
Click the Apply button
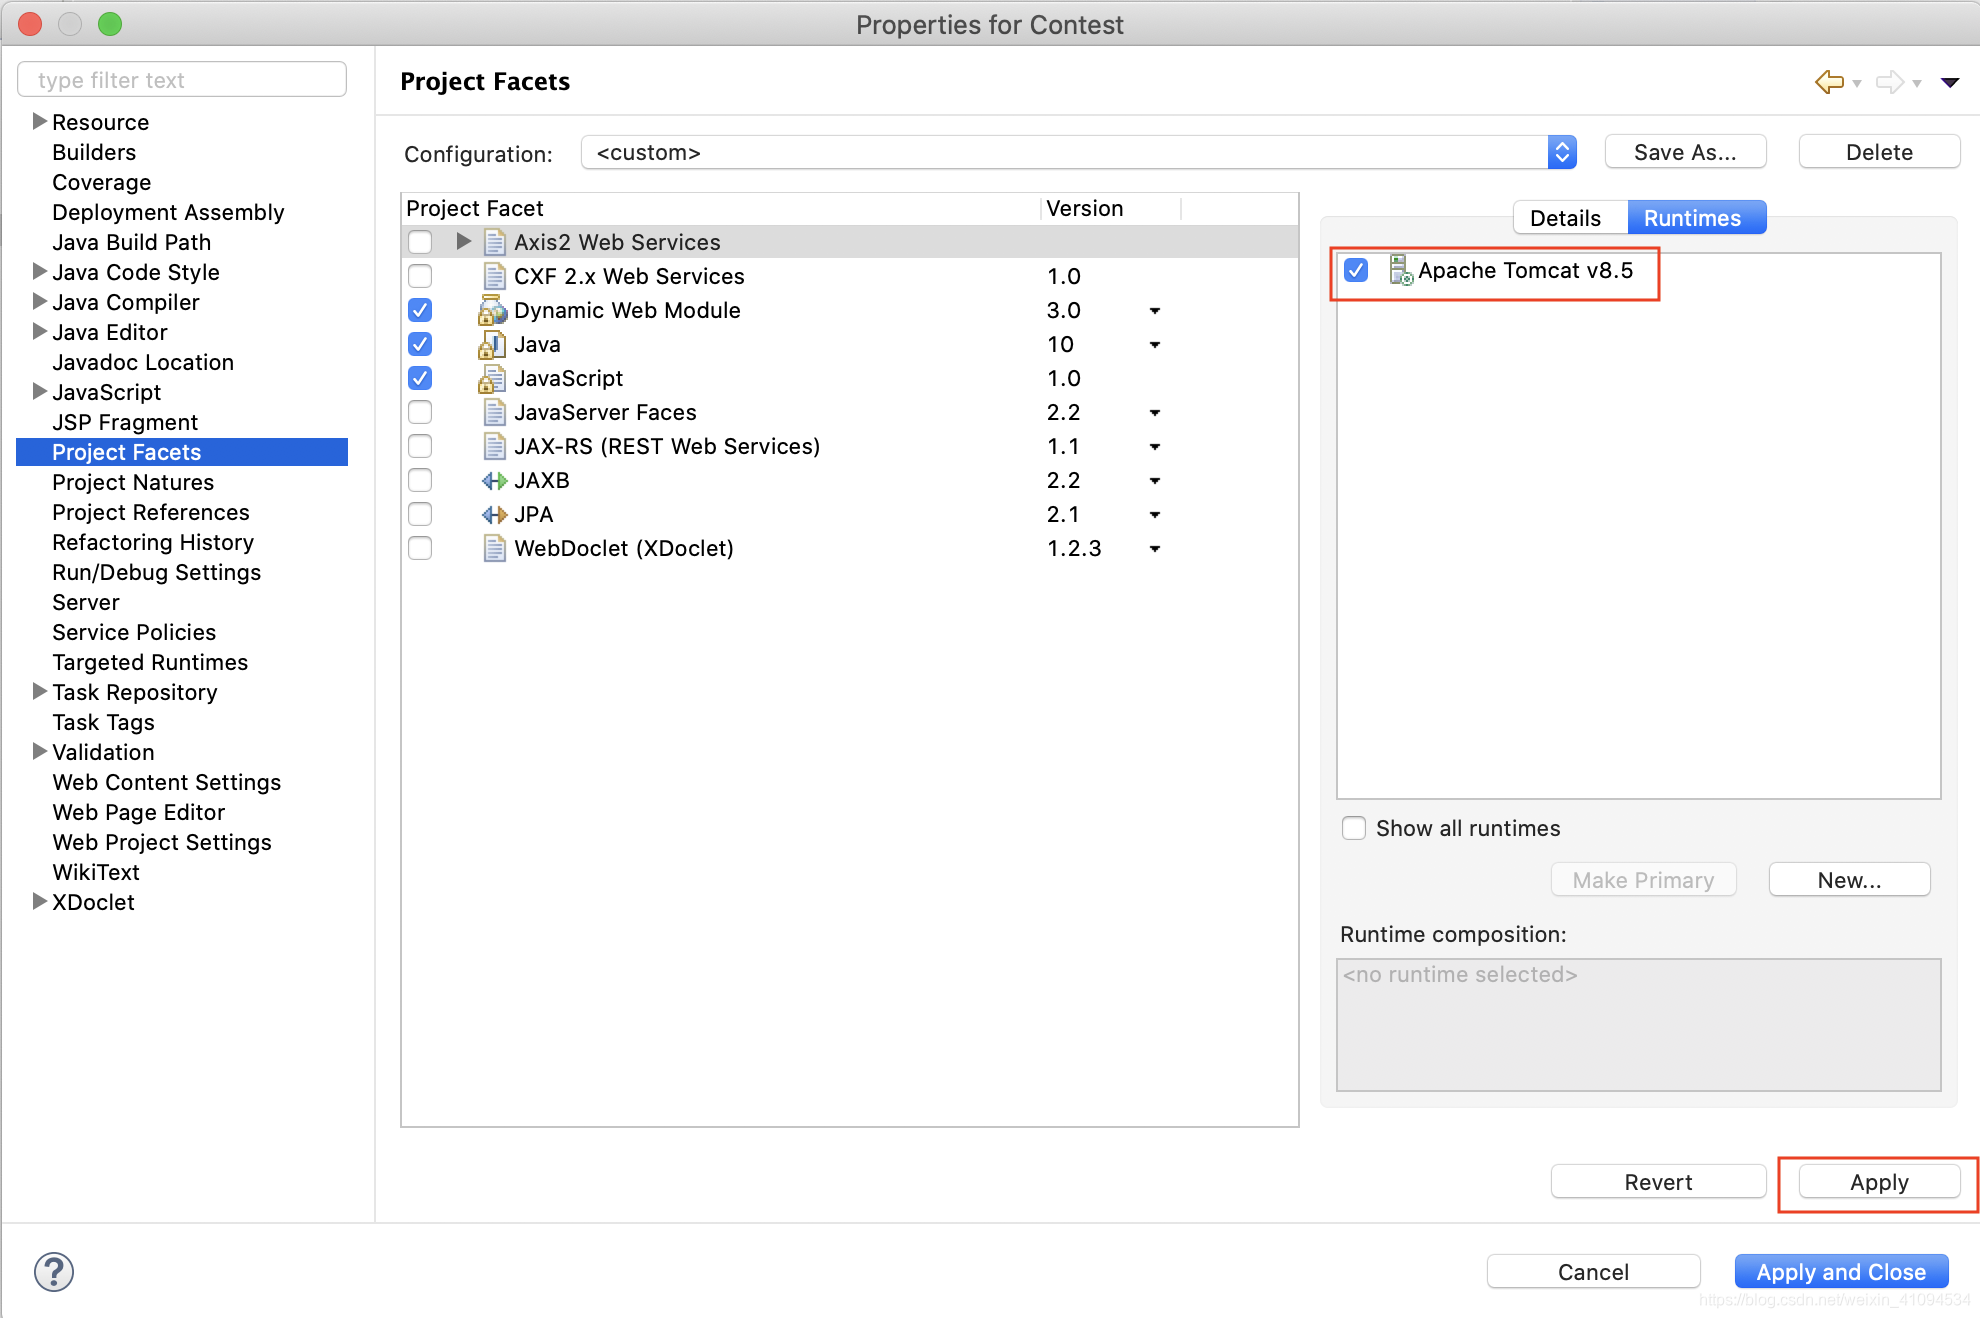(1877, 1181)
